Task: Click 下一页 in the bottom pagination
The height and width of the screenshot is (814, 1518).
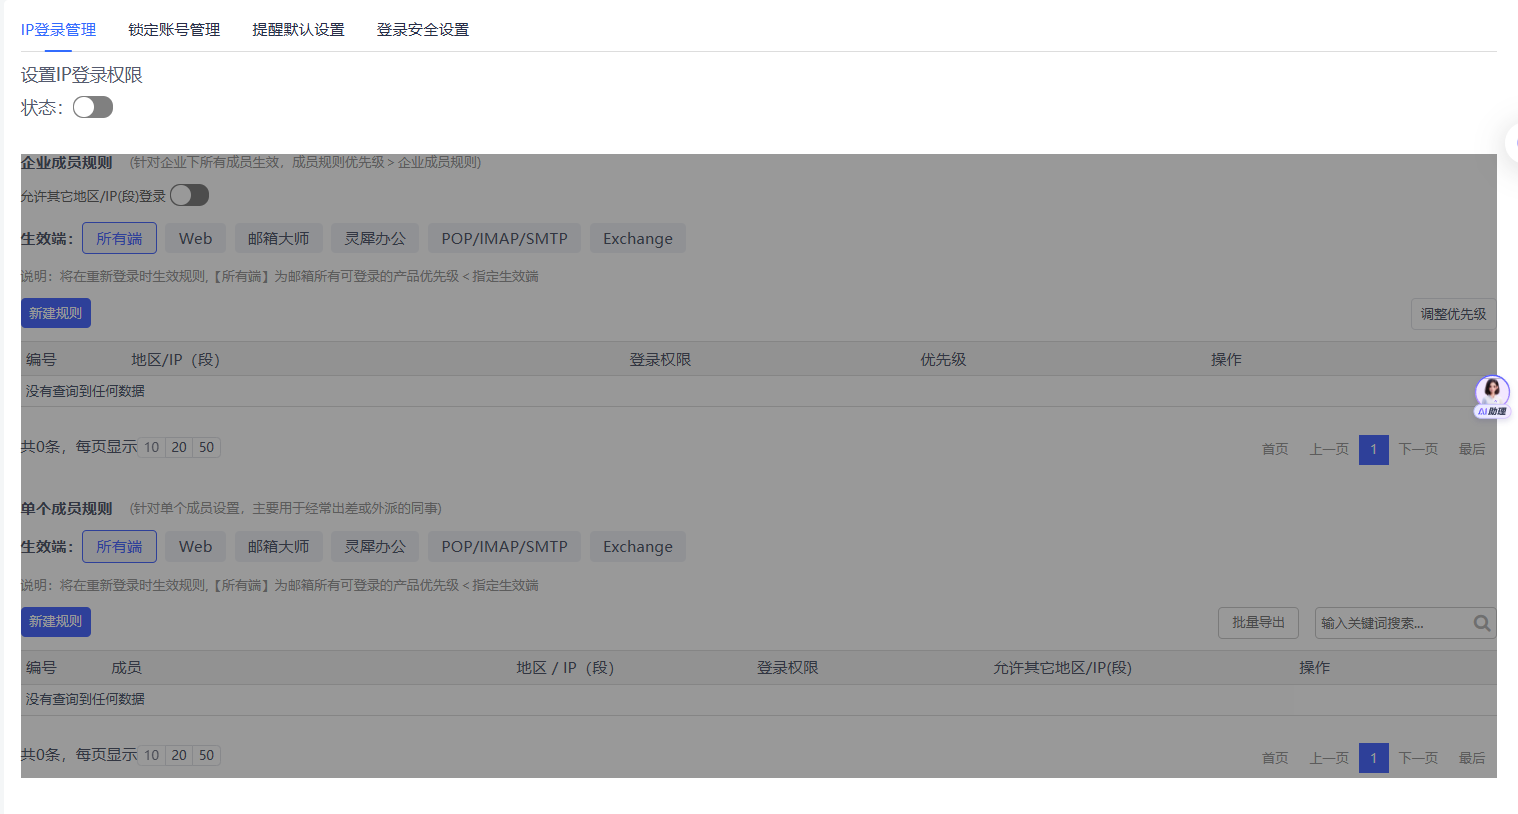Action: (x=1418, y=757)
